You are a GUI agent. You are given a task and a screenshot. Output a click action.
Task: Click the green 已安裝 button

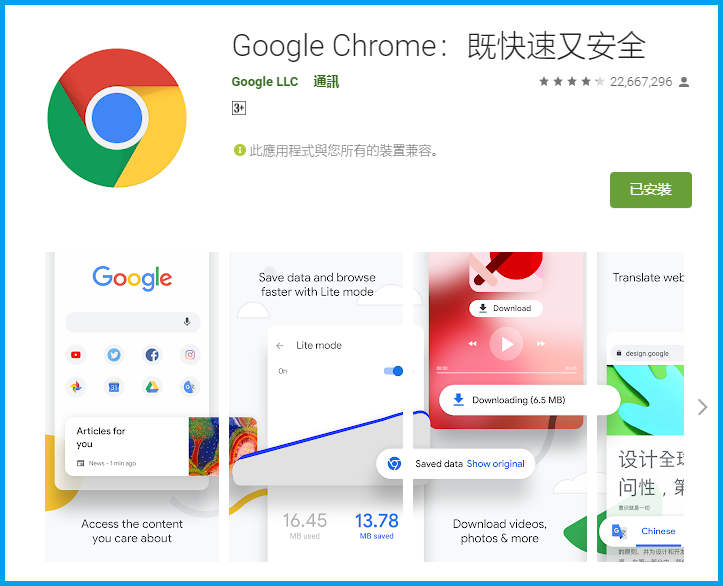pos(651,189)
